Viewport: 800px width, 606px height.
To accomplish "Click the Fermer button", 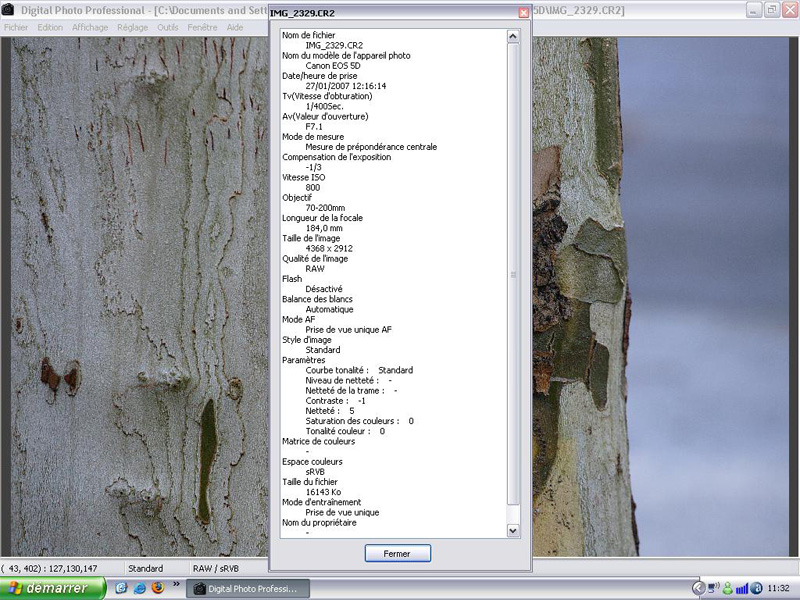I will (397, 553).
